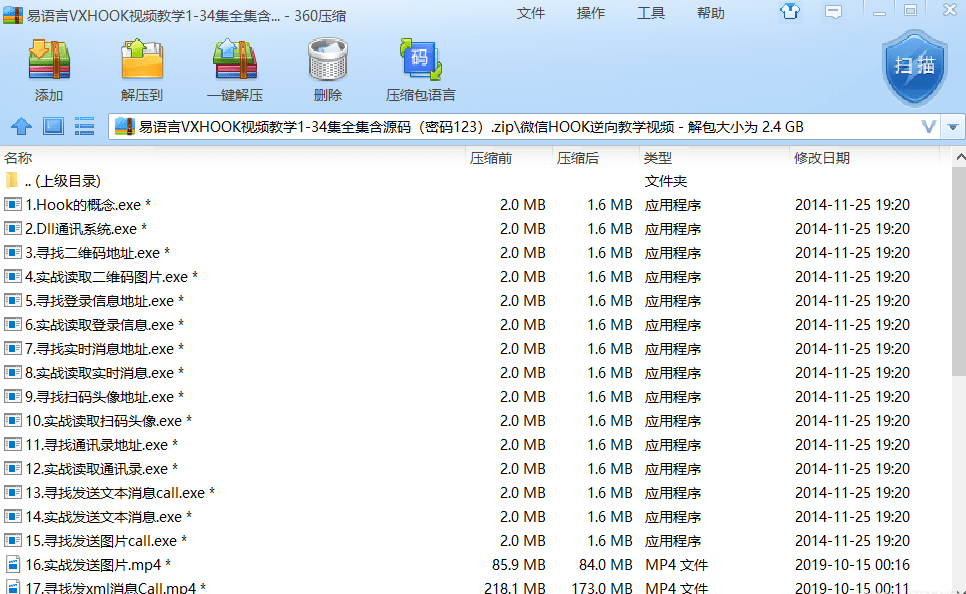Open the 帮助 (Help) menu
966x594 pixels.
(710, 13)
